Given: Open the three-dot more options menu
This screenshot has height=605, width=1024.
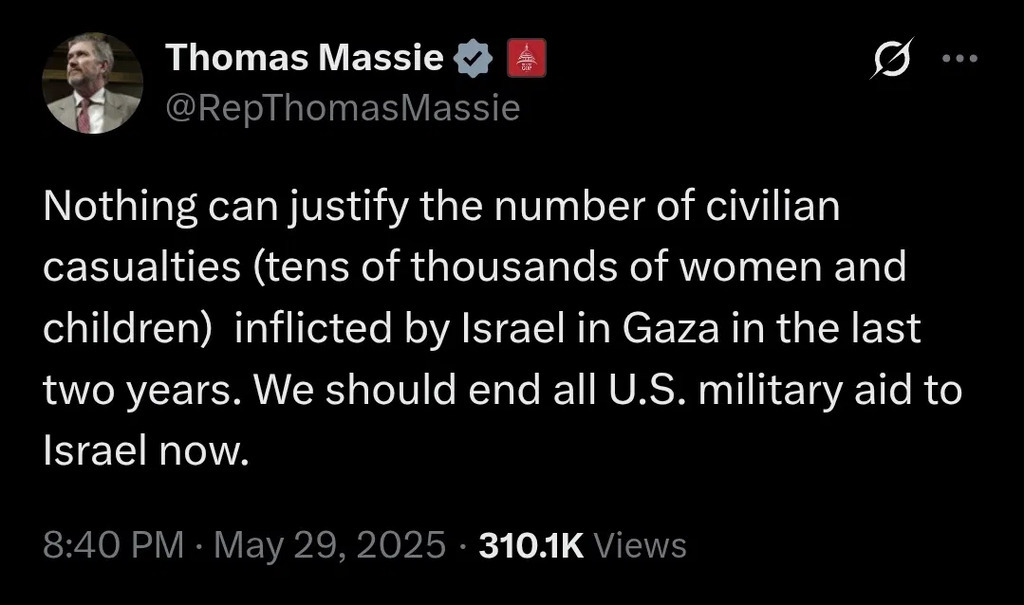Looking at the screenshot, I should click(961, 59).
